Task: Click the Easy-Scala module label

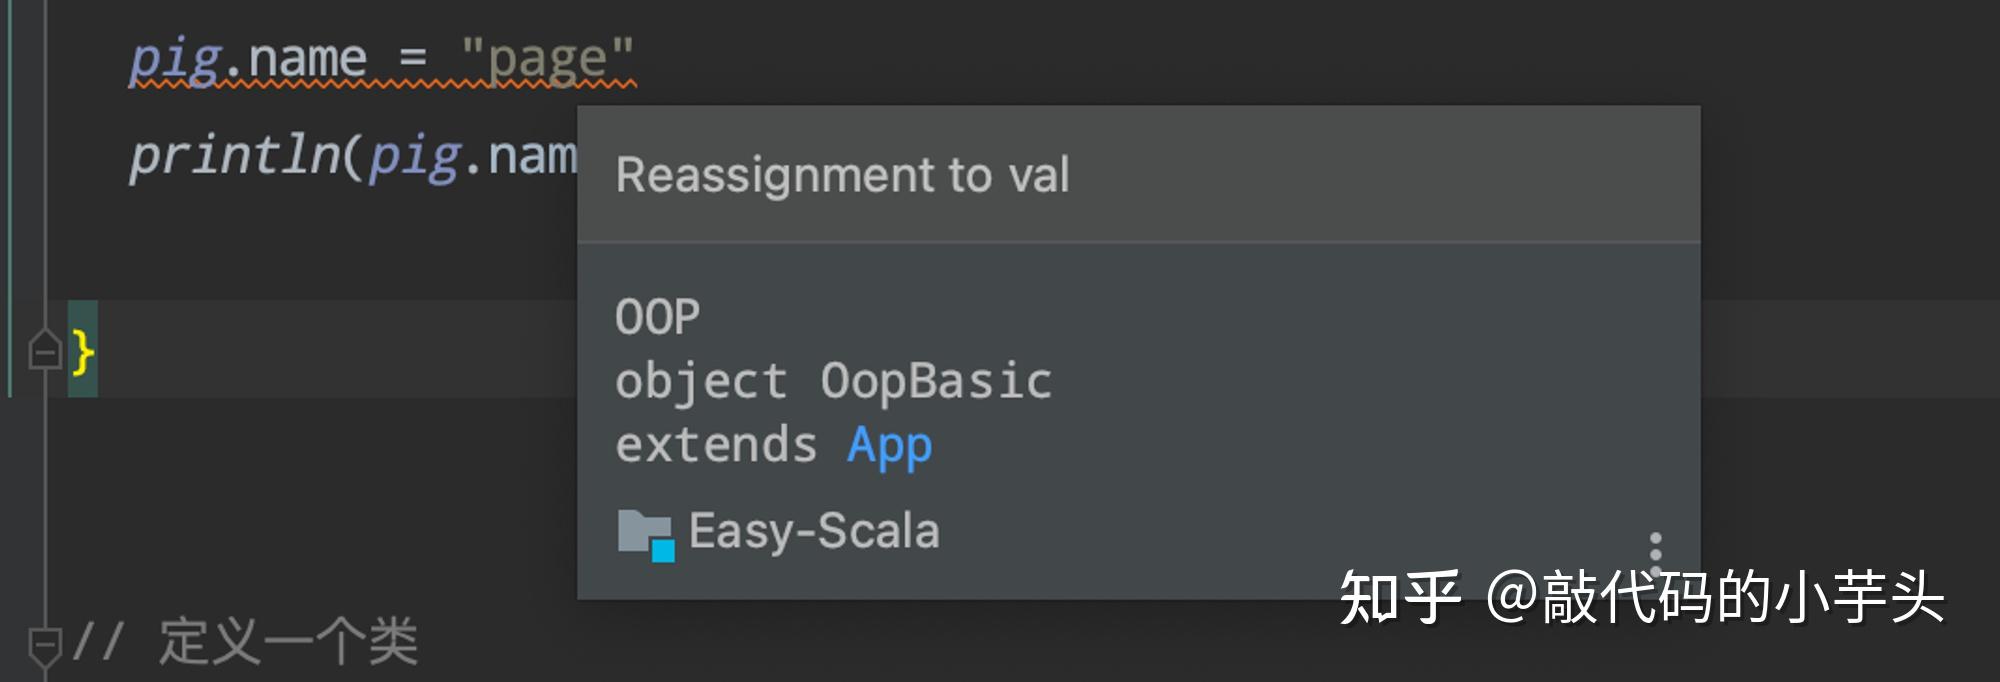Action: pyautogui.click(x=814, y=531)
